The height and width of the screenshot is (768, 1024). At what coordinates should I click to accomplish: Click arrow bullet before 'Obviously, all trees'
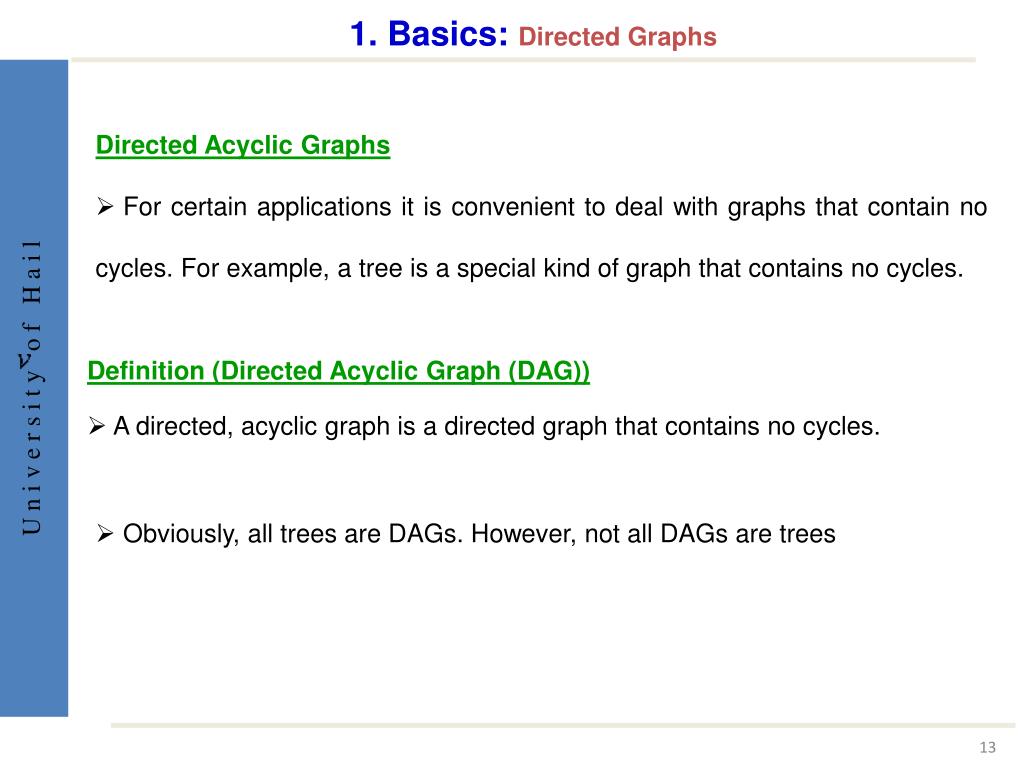tap(104, 534)
